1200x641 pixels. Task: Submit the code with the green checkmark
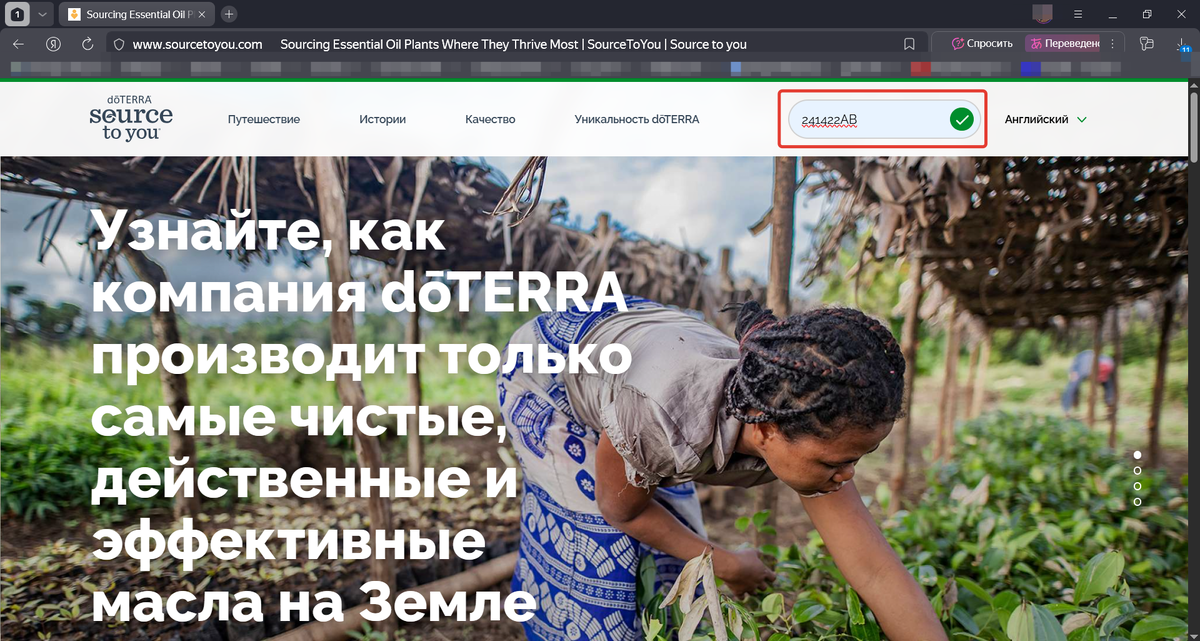(961, 120)
